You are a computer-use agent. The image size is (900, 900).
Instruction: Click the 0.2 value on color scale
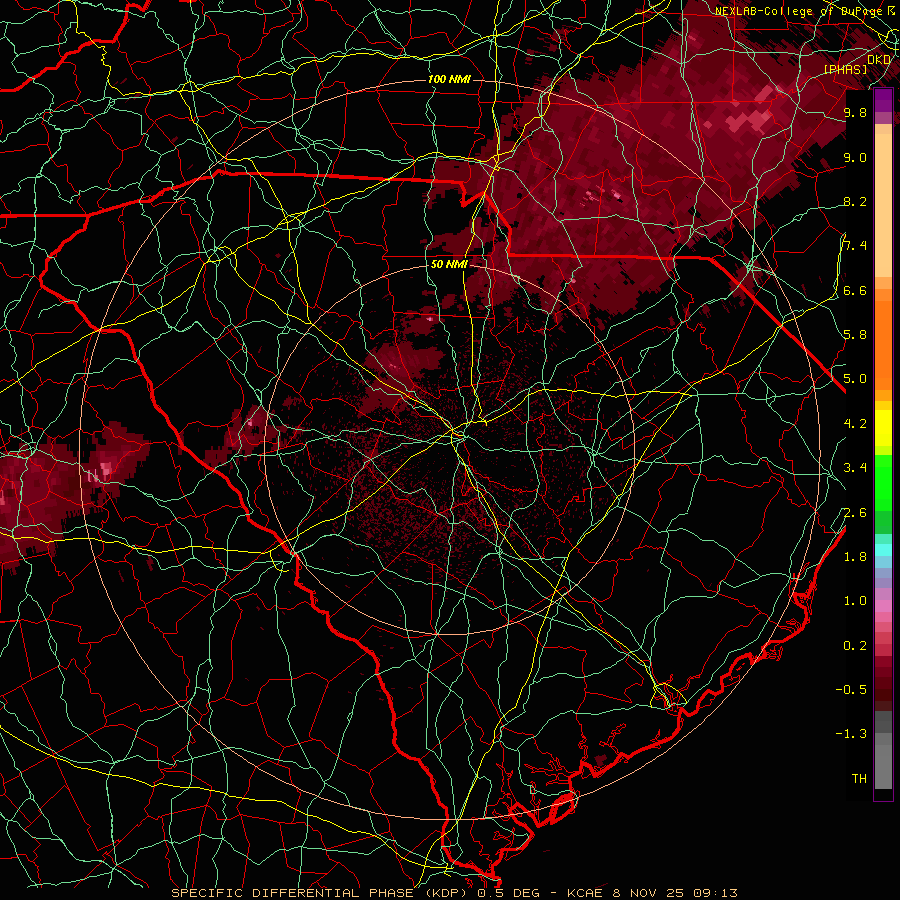coord(855,645)
